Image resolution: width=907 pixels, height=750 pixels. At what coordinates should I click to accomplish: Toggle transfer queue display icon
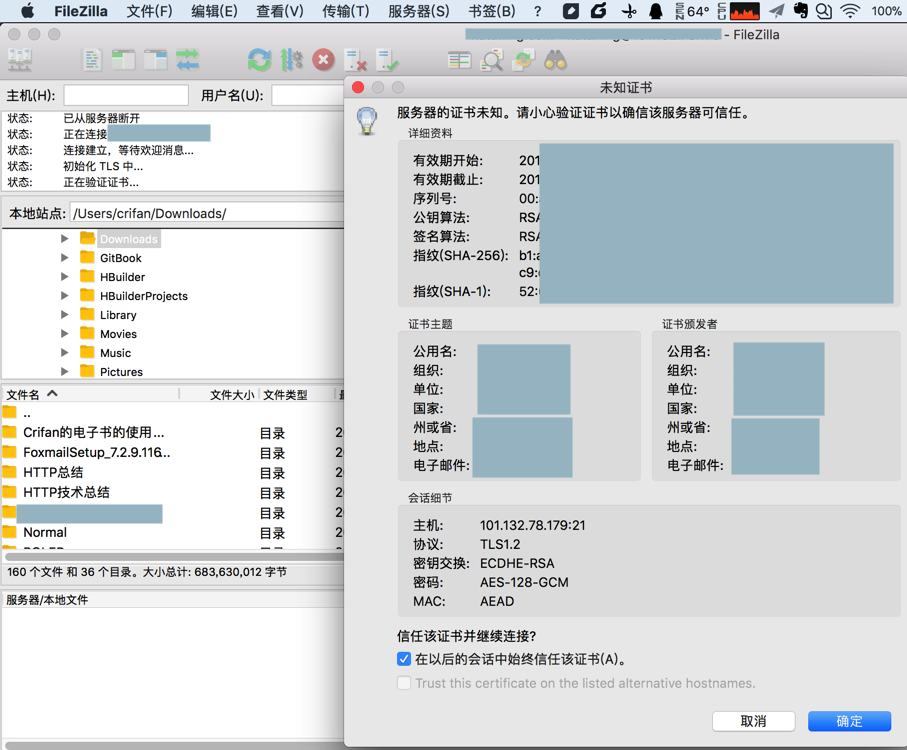point(187,60)
